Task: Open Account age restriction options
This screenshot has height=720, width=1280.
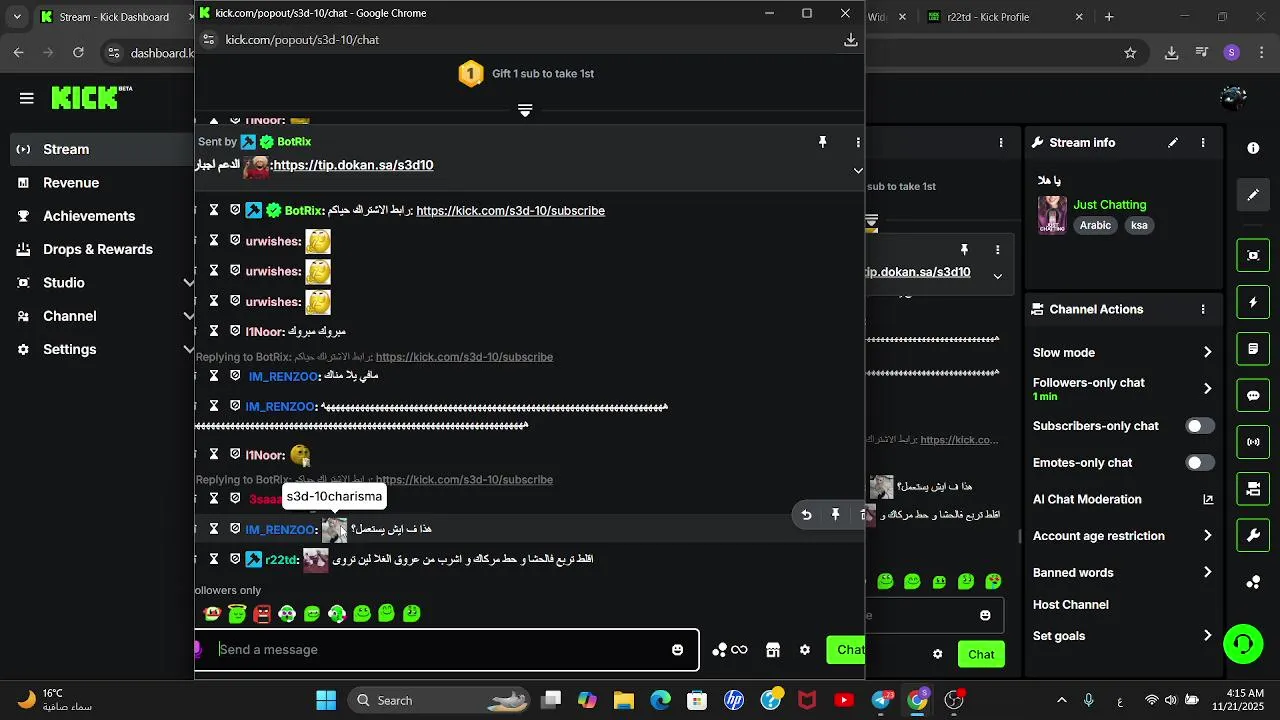Action: pyautogui.click(x=1122, y=536)
